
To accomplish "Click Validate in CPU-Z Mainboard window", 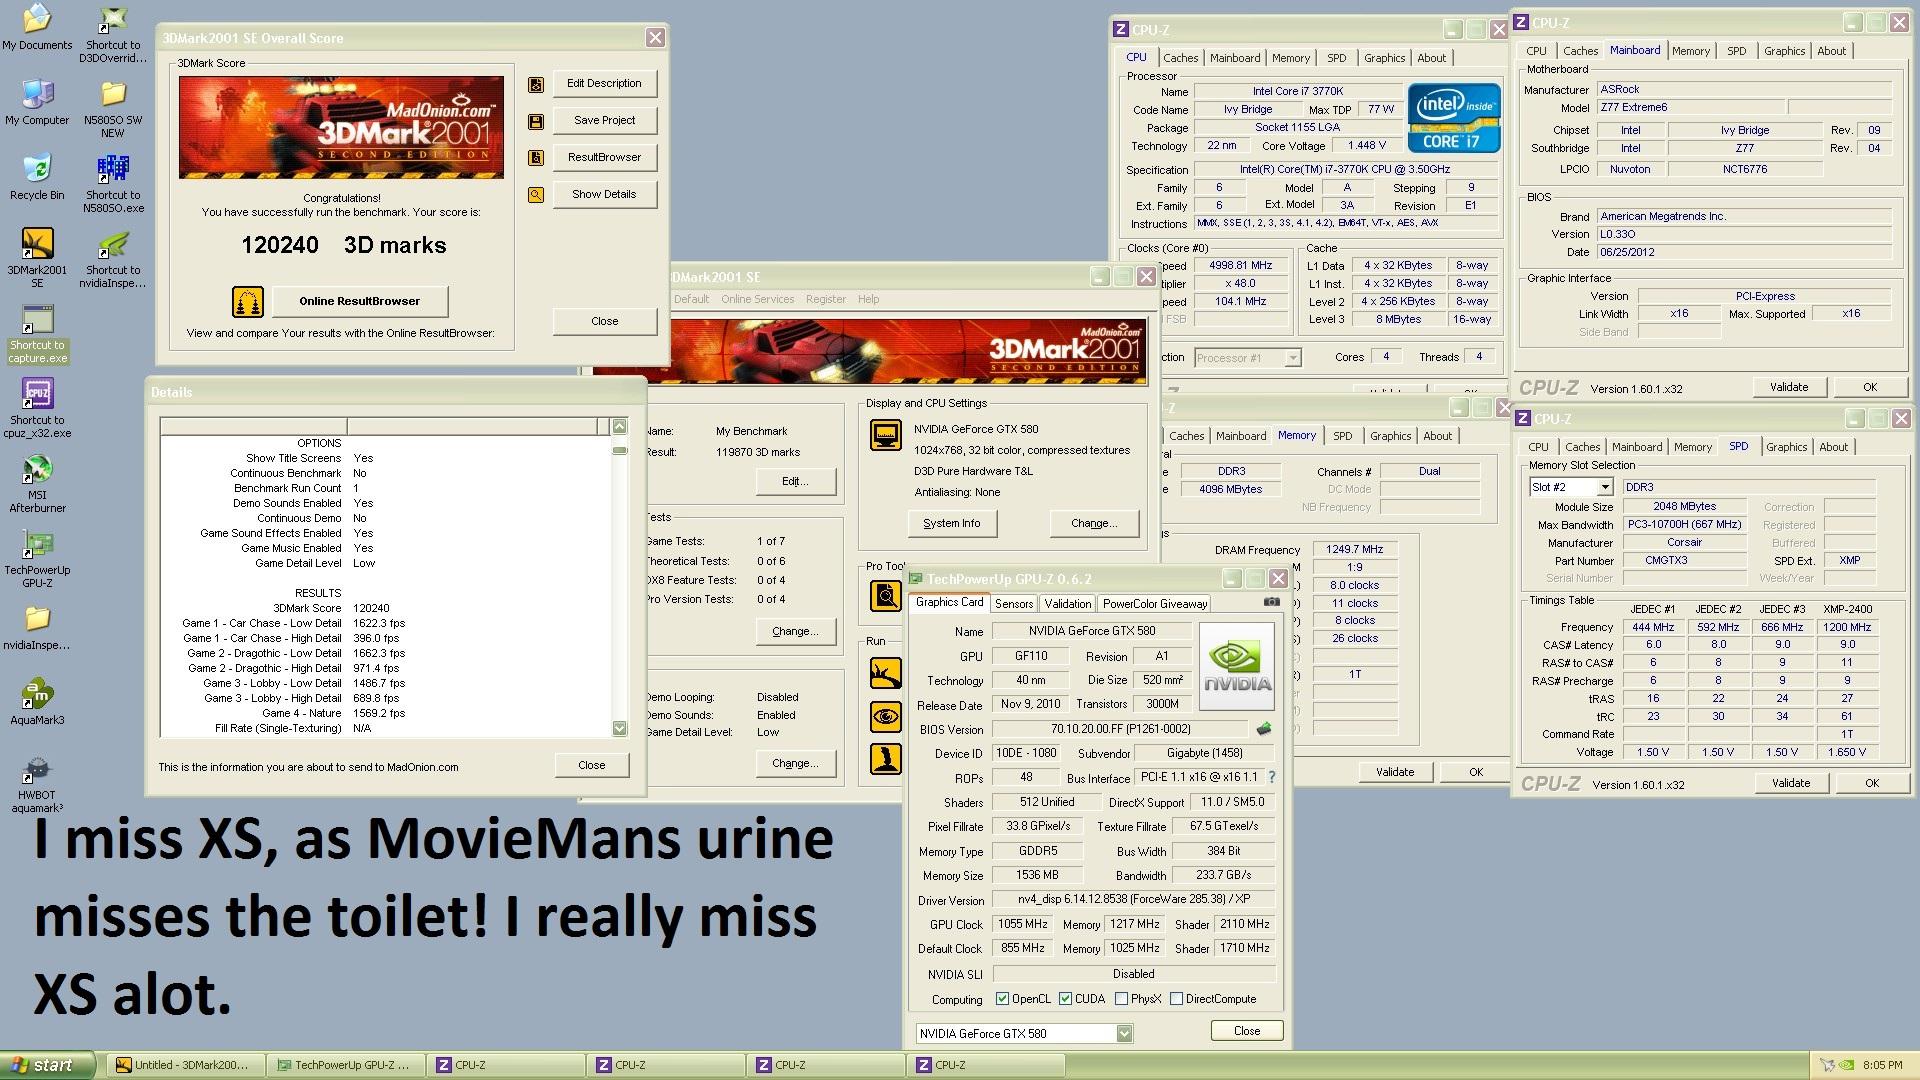I will pos(1789,387).
